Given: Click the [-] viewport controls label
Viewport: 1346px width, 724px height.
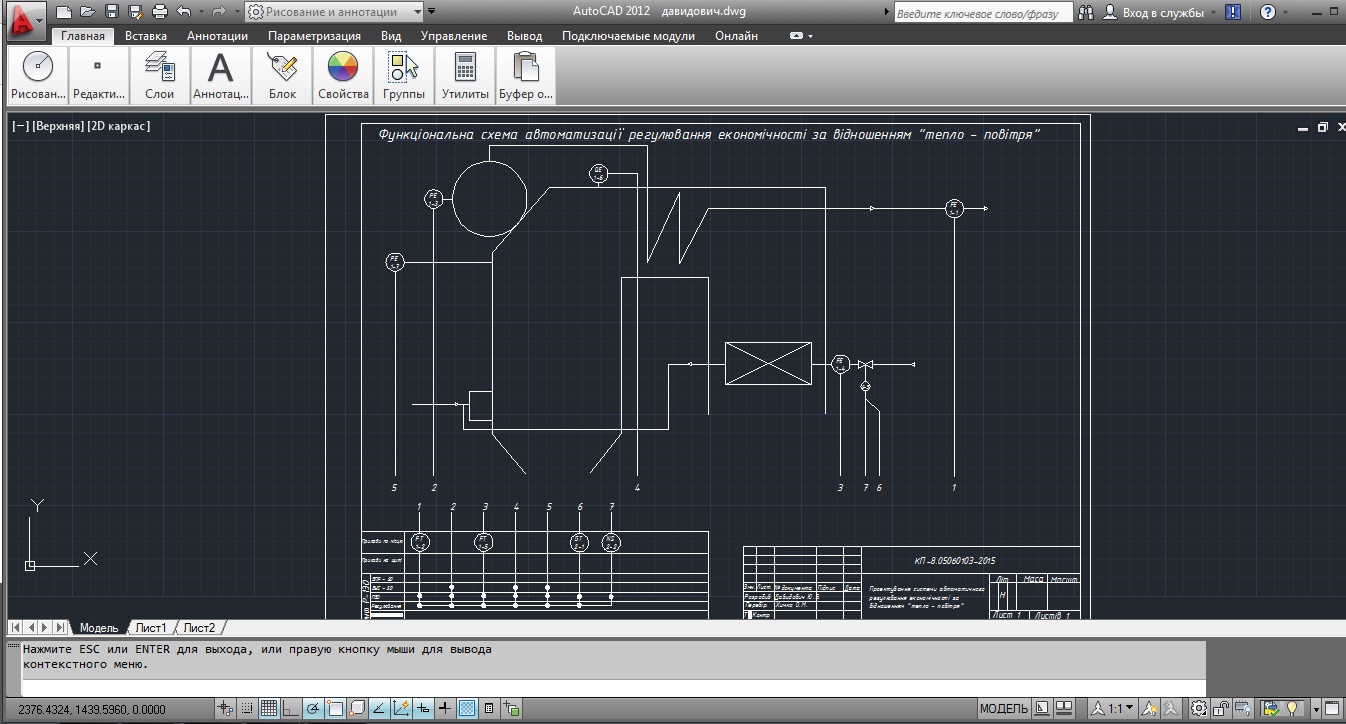Looking at the screenshot, I should pos(20,126).
